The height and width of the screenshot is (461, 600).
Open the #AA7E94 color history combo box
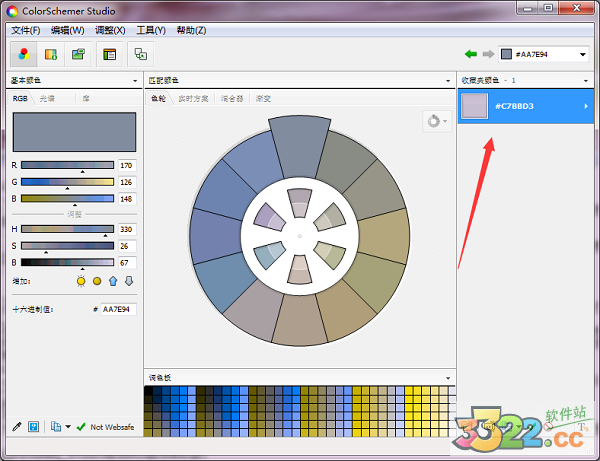[543, 54]
